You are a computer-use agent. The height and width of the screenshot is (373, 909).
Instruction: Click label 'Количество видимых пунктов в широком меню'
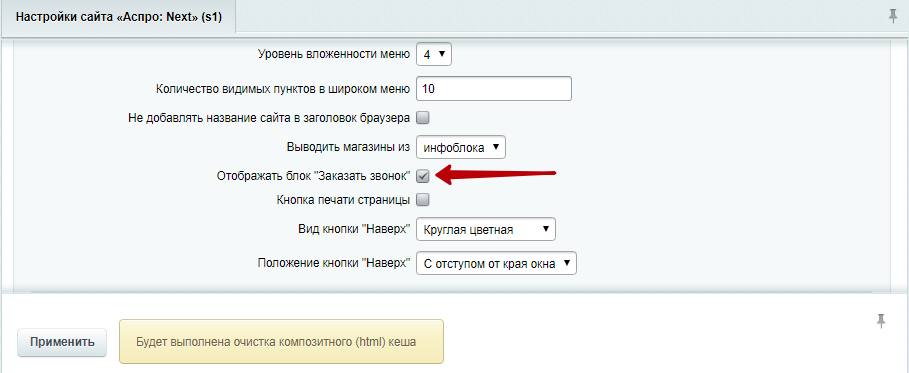[283, 89]
